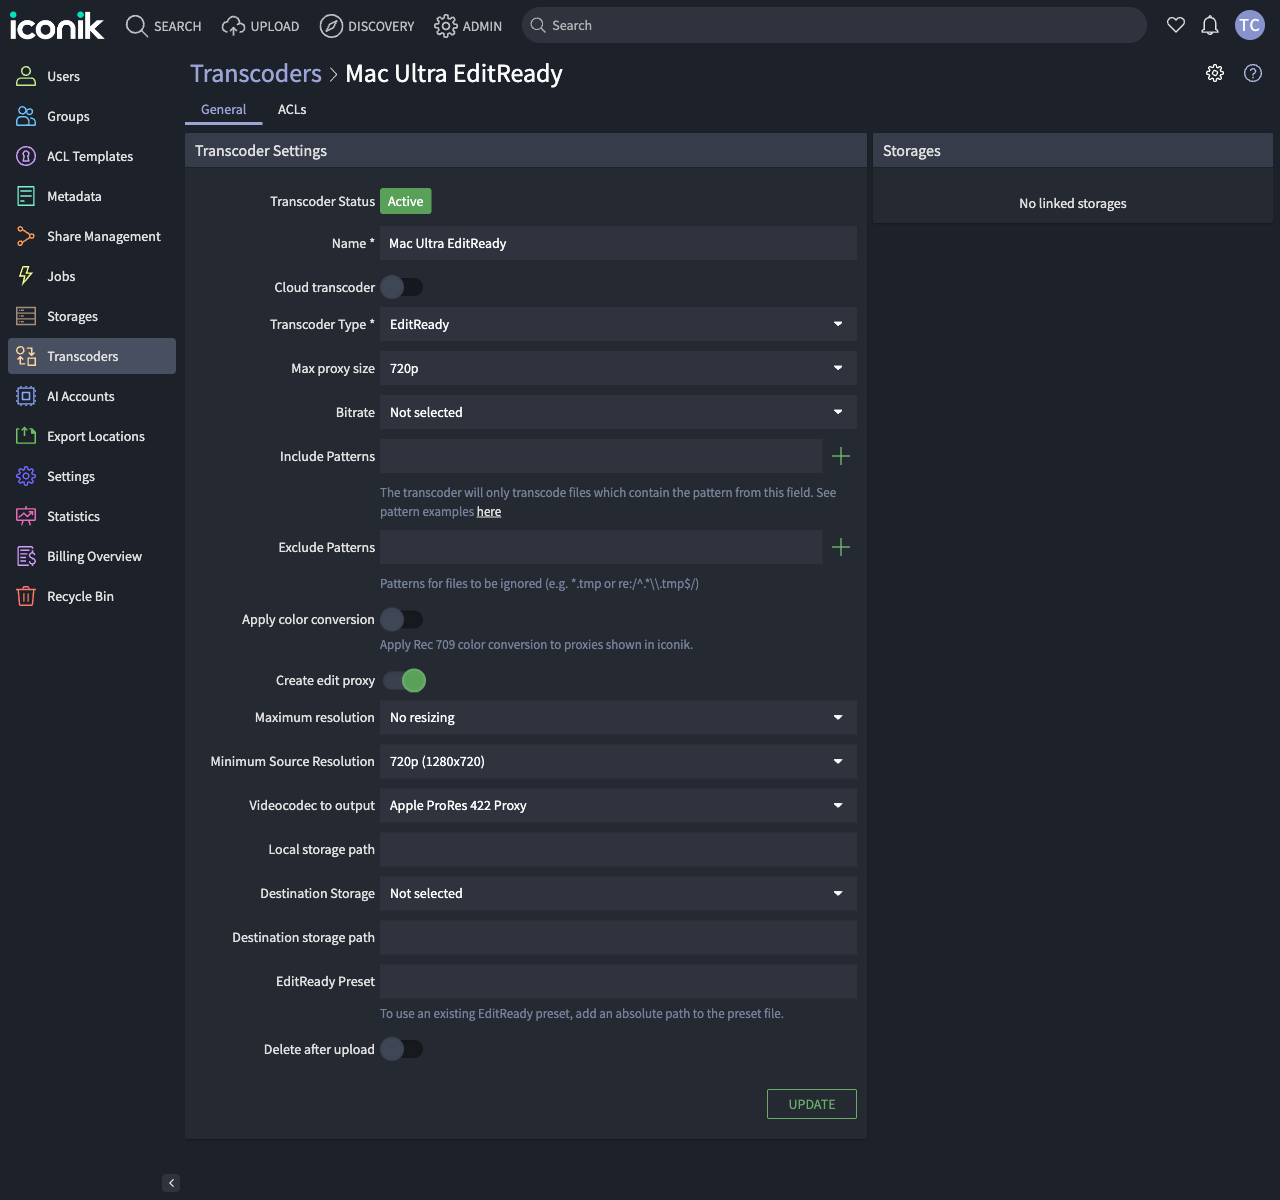
Task: Open the pattern examples 'here' link
Action: 489,512
